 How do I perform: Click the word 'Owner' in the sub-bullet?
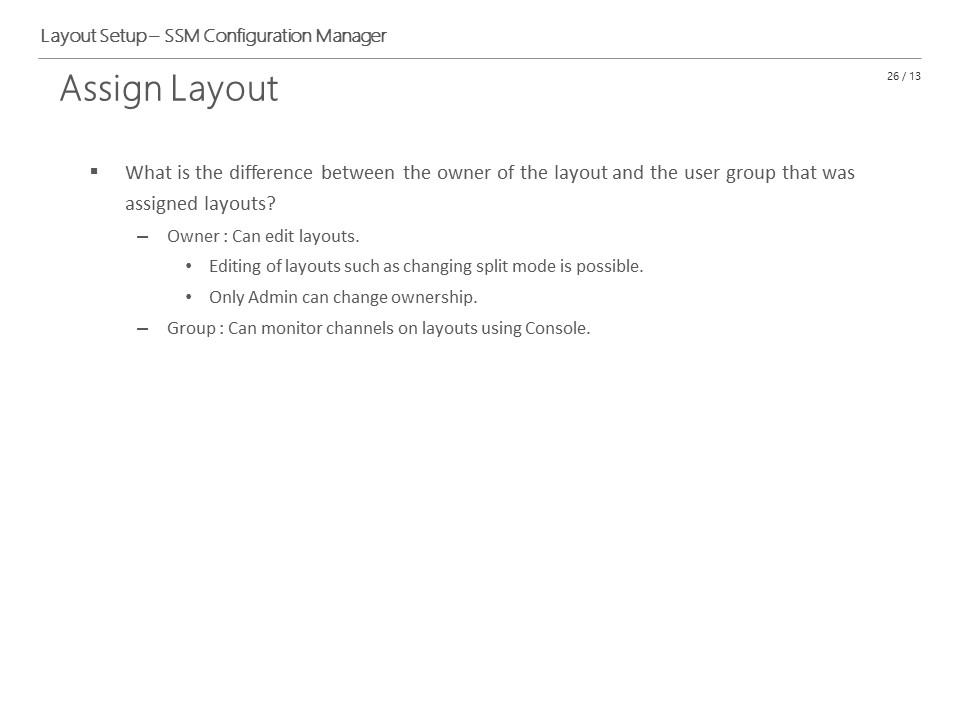[x=193, y=236]
